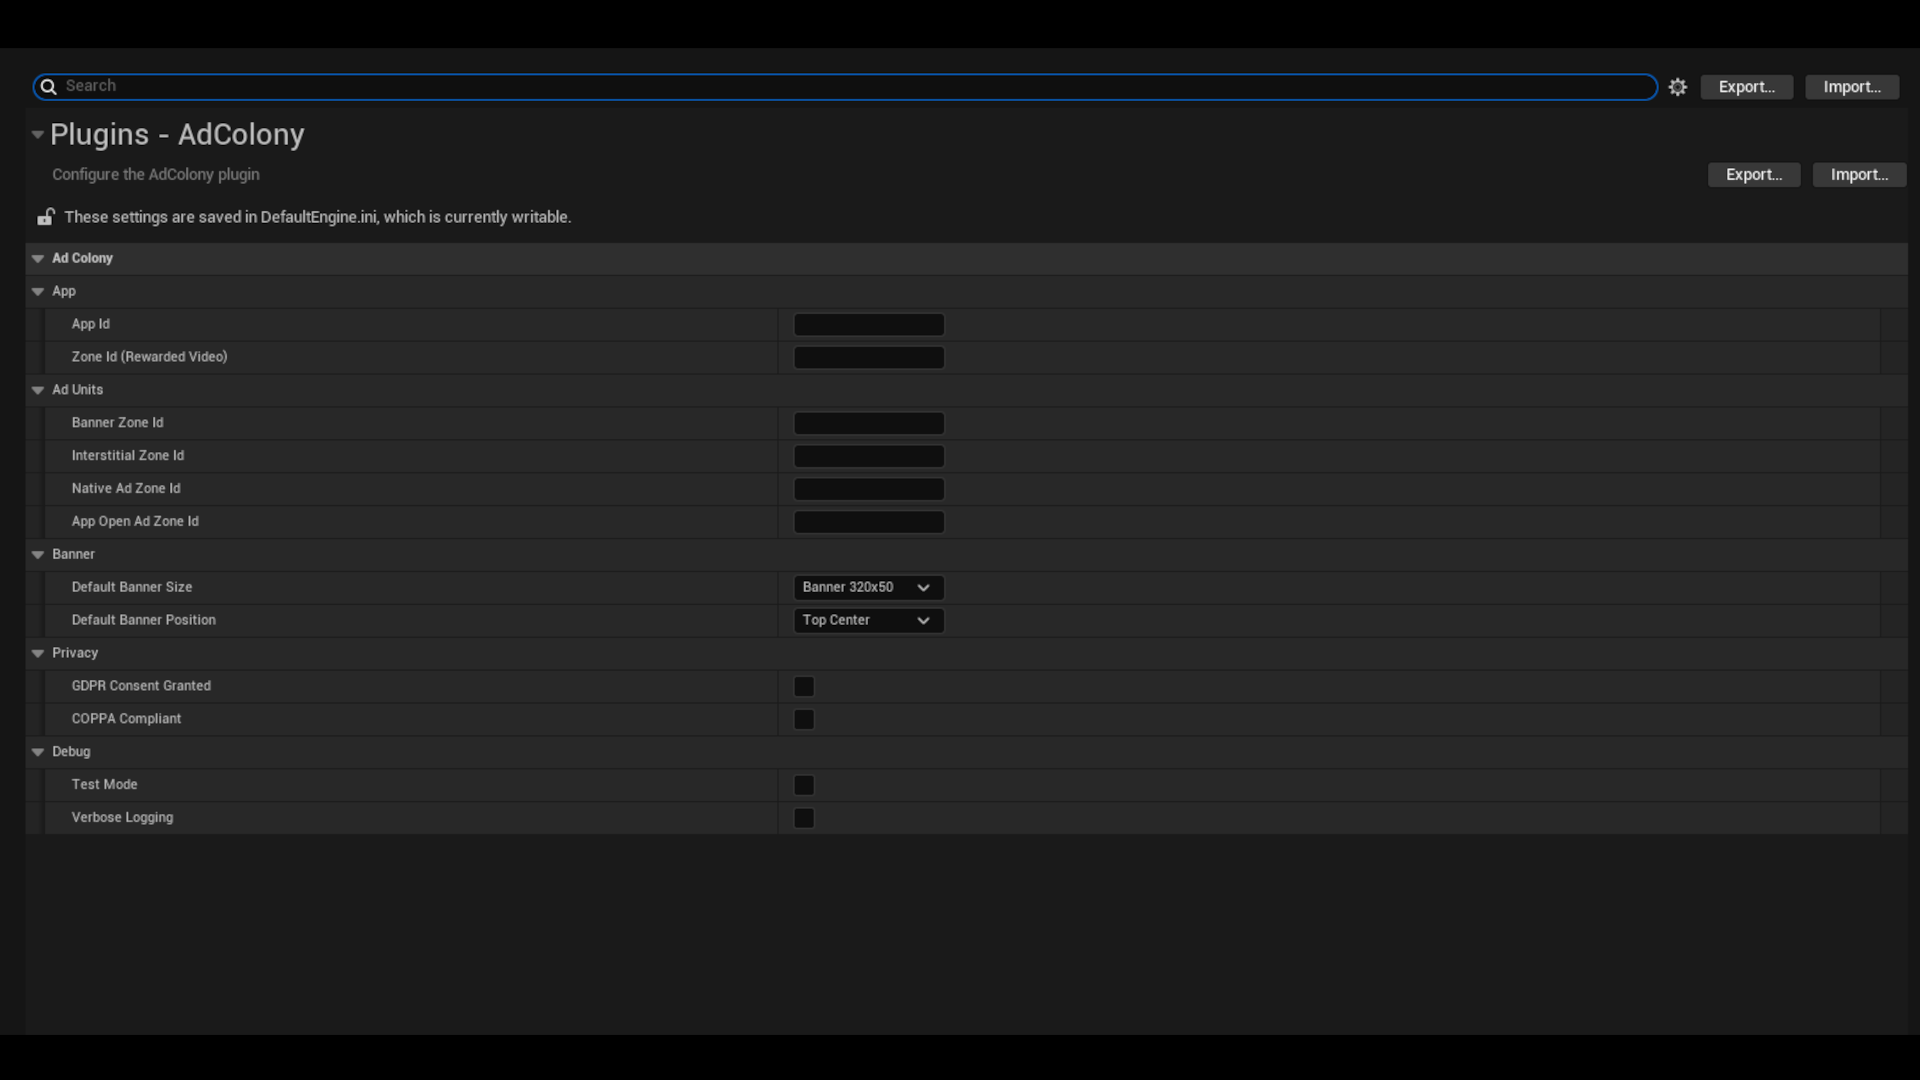Focus the Search settings field

tap(845, 87)
